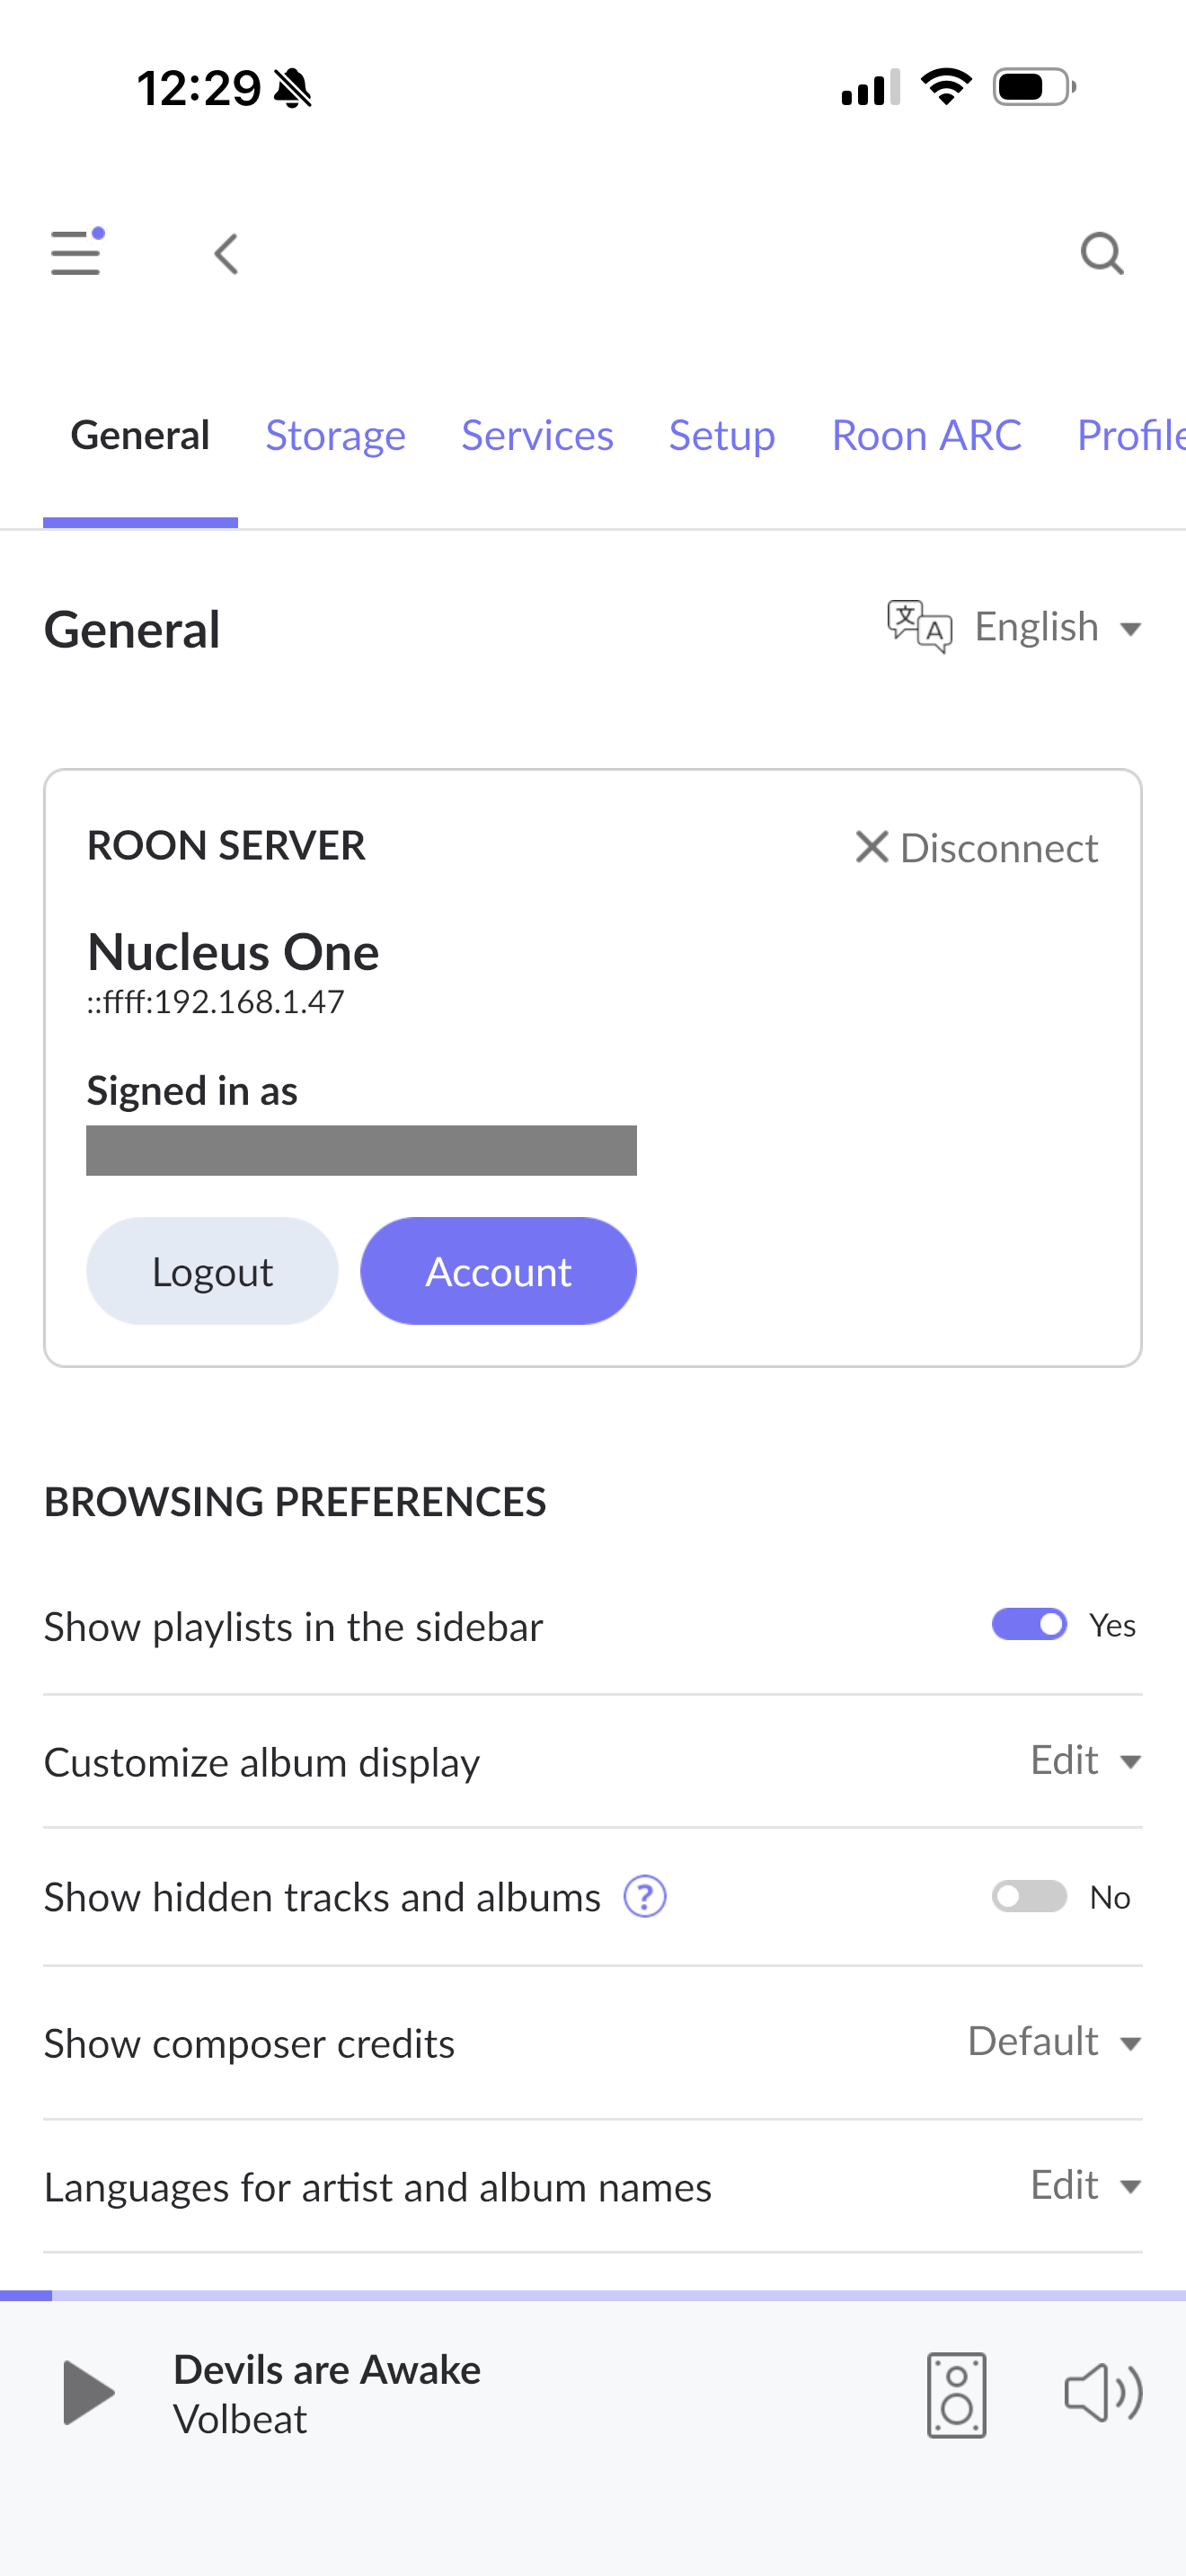The image size is (1186, 2576).
Task: Enable Show hidden tracks and albums
Action: (1029, 1896)
